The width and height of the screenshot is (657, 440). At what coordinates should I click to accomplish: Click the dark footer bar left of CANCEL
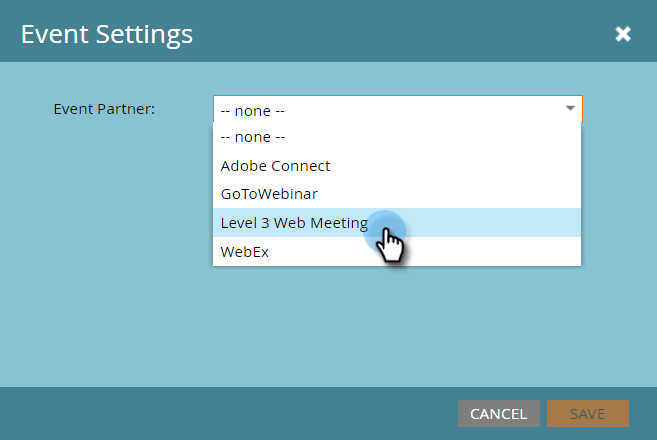(228, 414)
